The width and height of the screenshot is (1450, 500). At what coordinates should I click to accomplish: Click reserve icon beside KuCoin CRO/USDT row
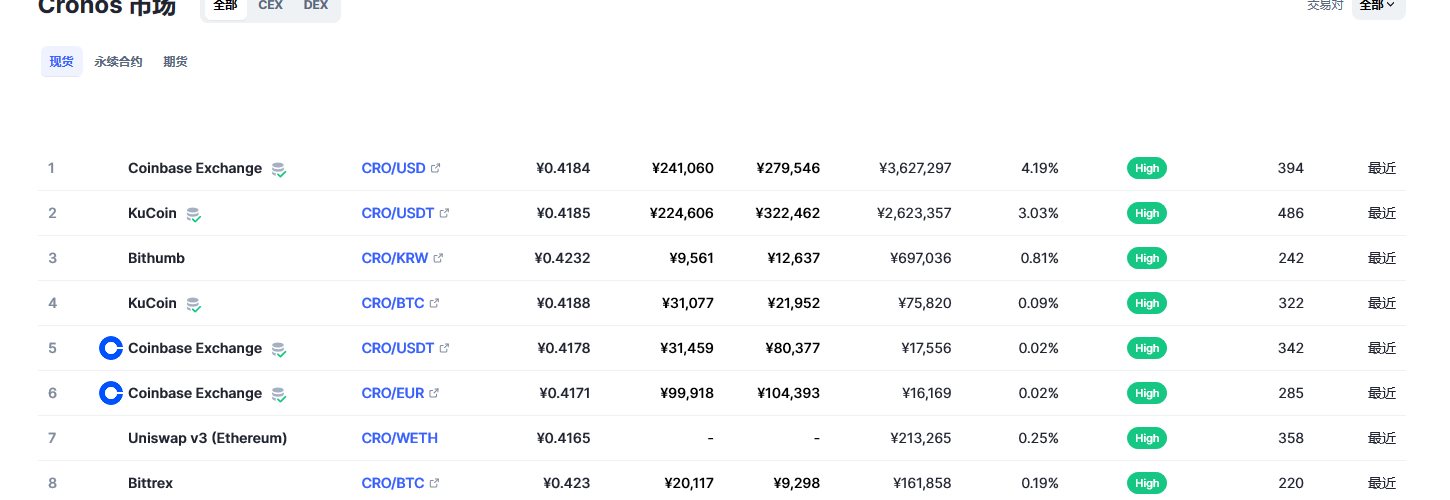[x=194, y=214]
